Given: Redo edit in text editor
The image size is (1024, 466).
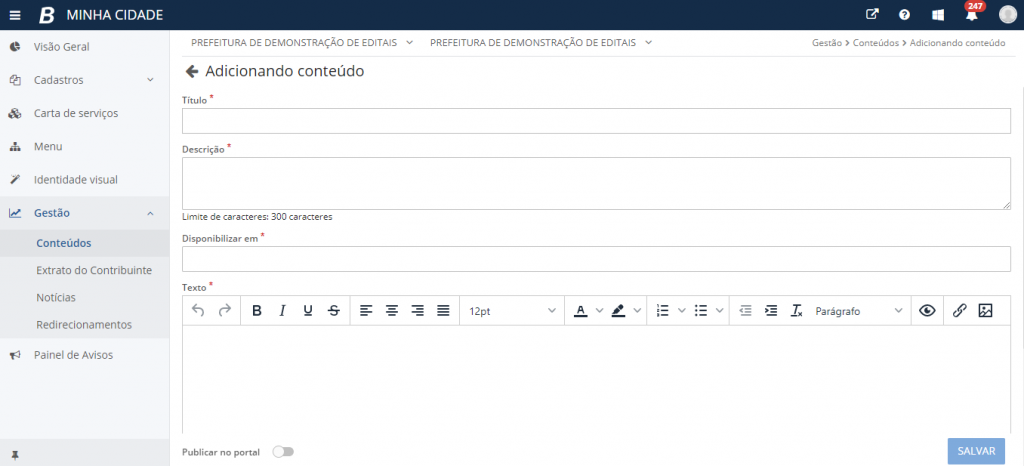Looking at the screenshot, I should pos(225,311).
